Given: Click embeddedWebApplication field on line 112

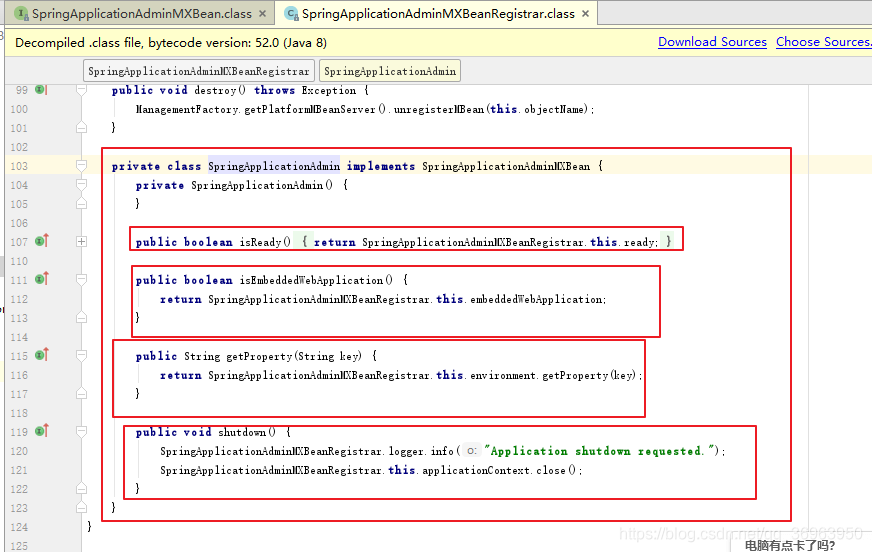Looking at the screenshot, I should (x=537, y=300).
